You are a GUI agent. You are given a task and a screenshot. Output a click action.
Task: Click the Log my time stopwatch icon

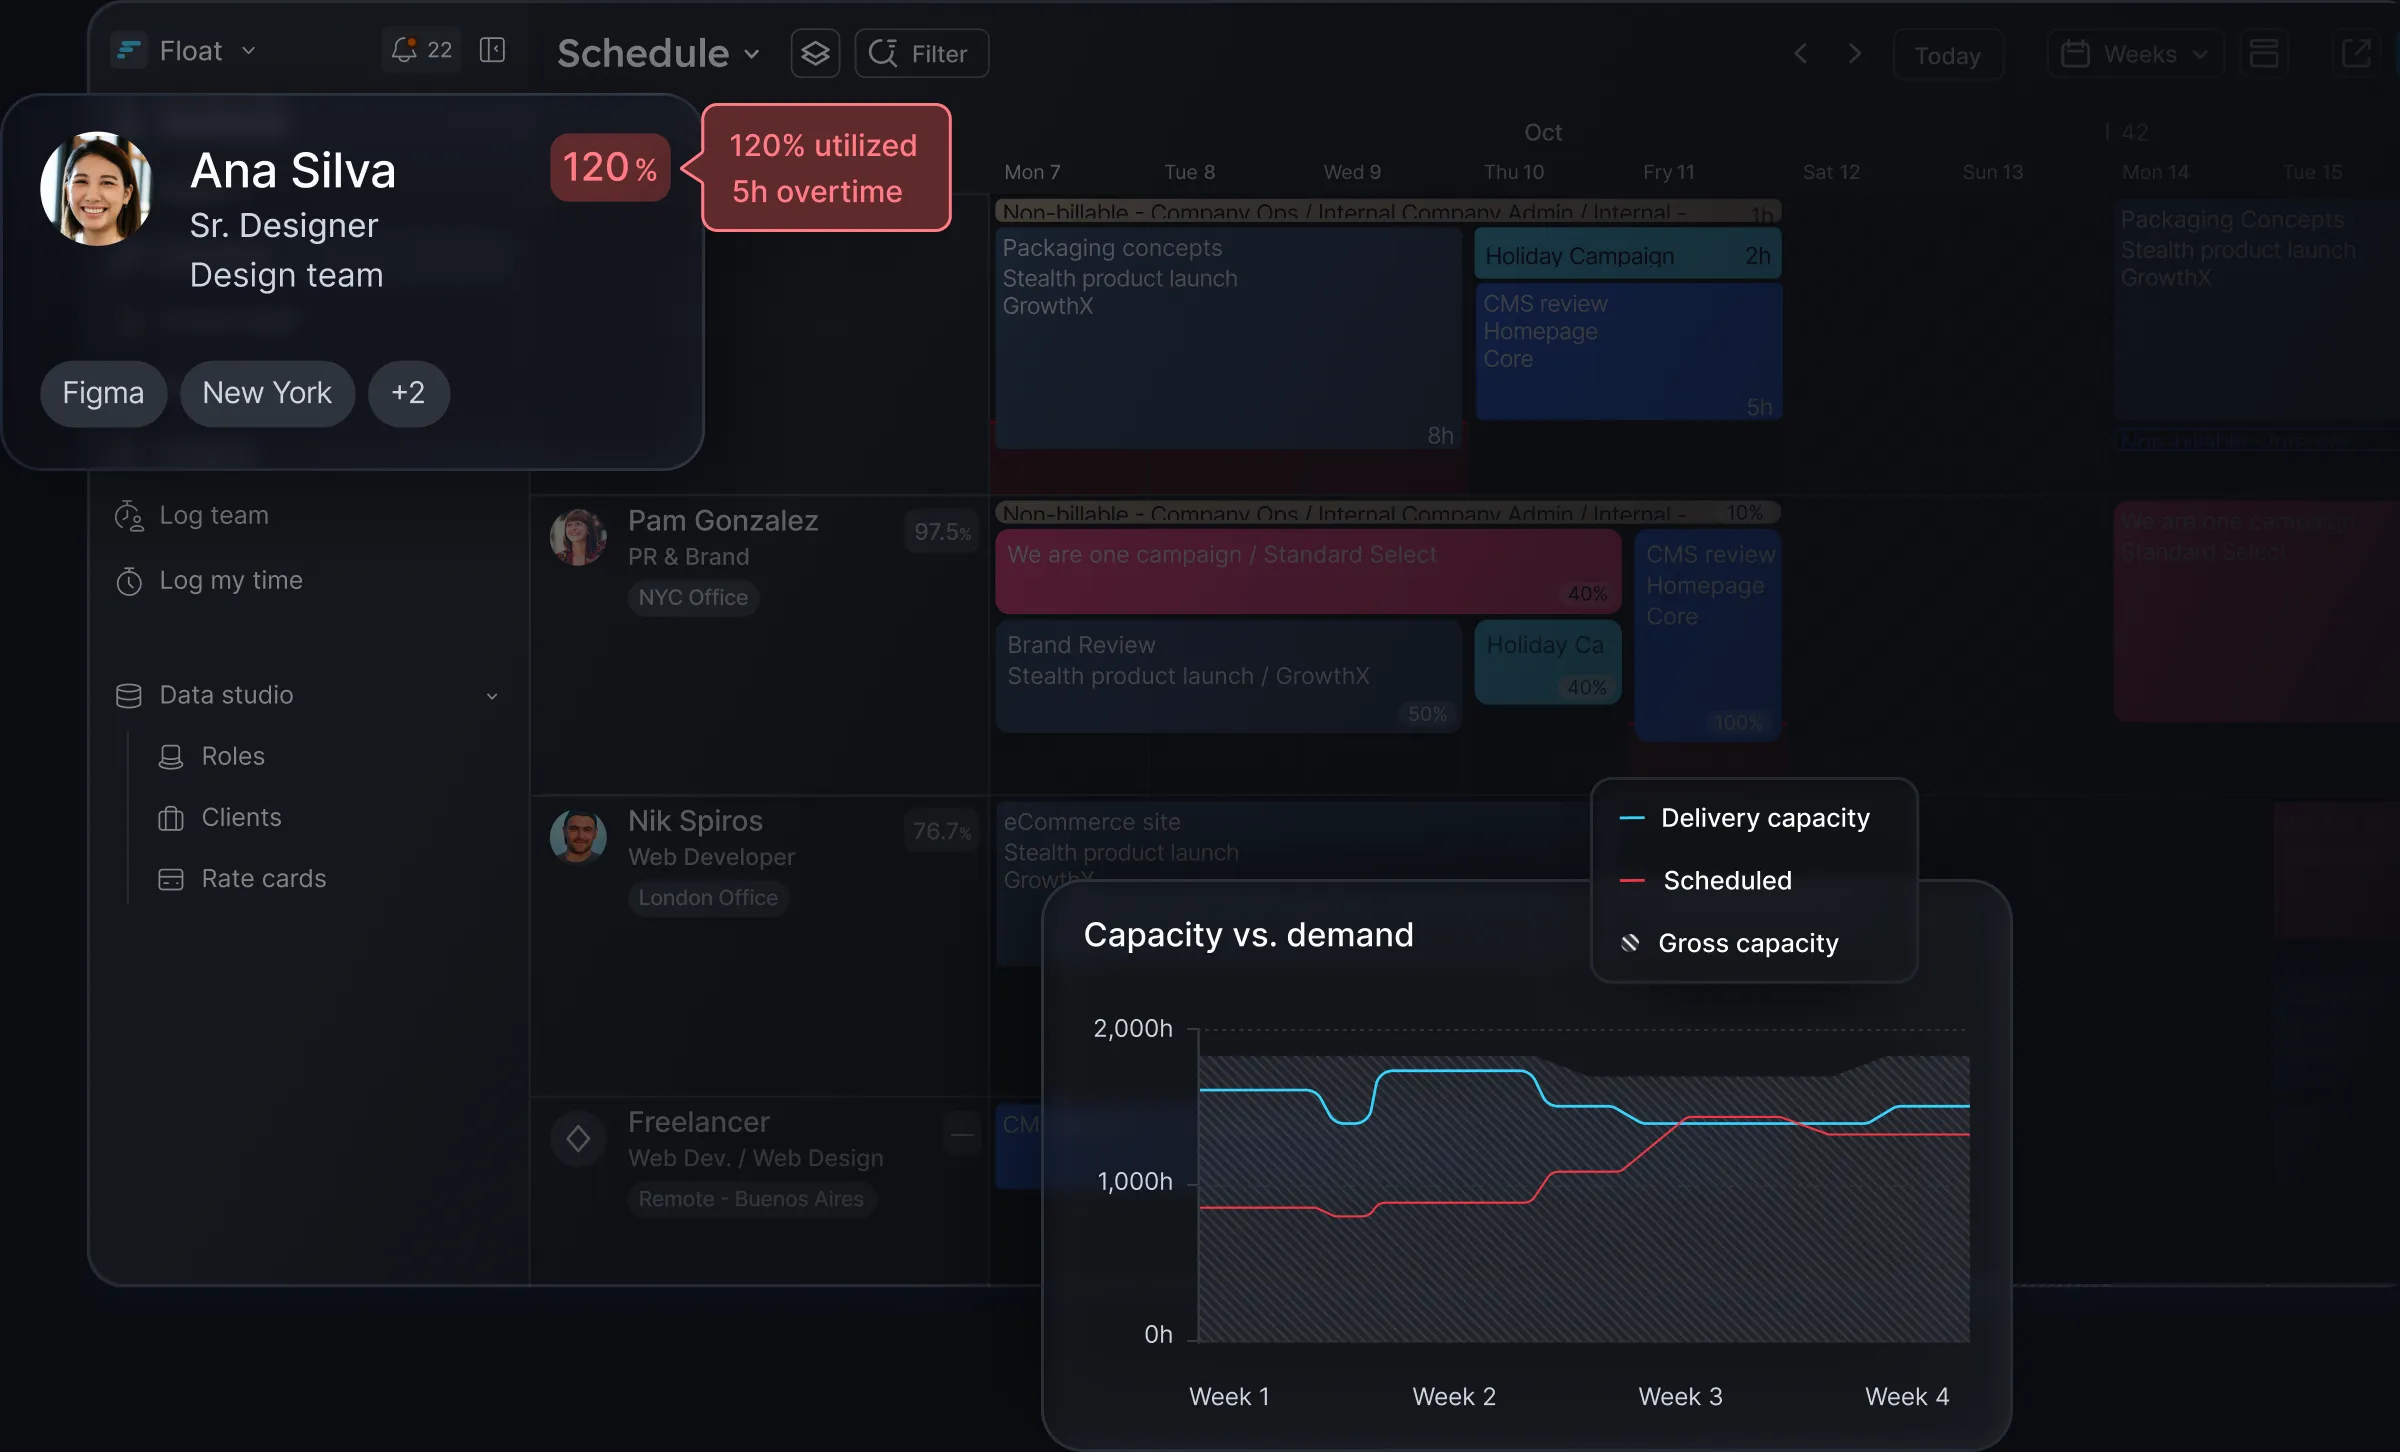129,581
